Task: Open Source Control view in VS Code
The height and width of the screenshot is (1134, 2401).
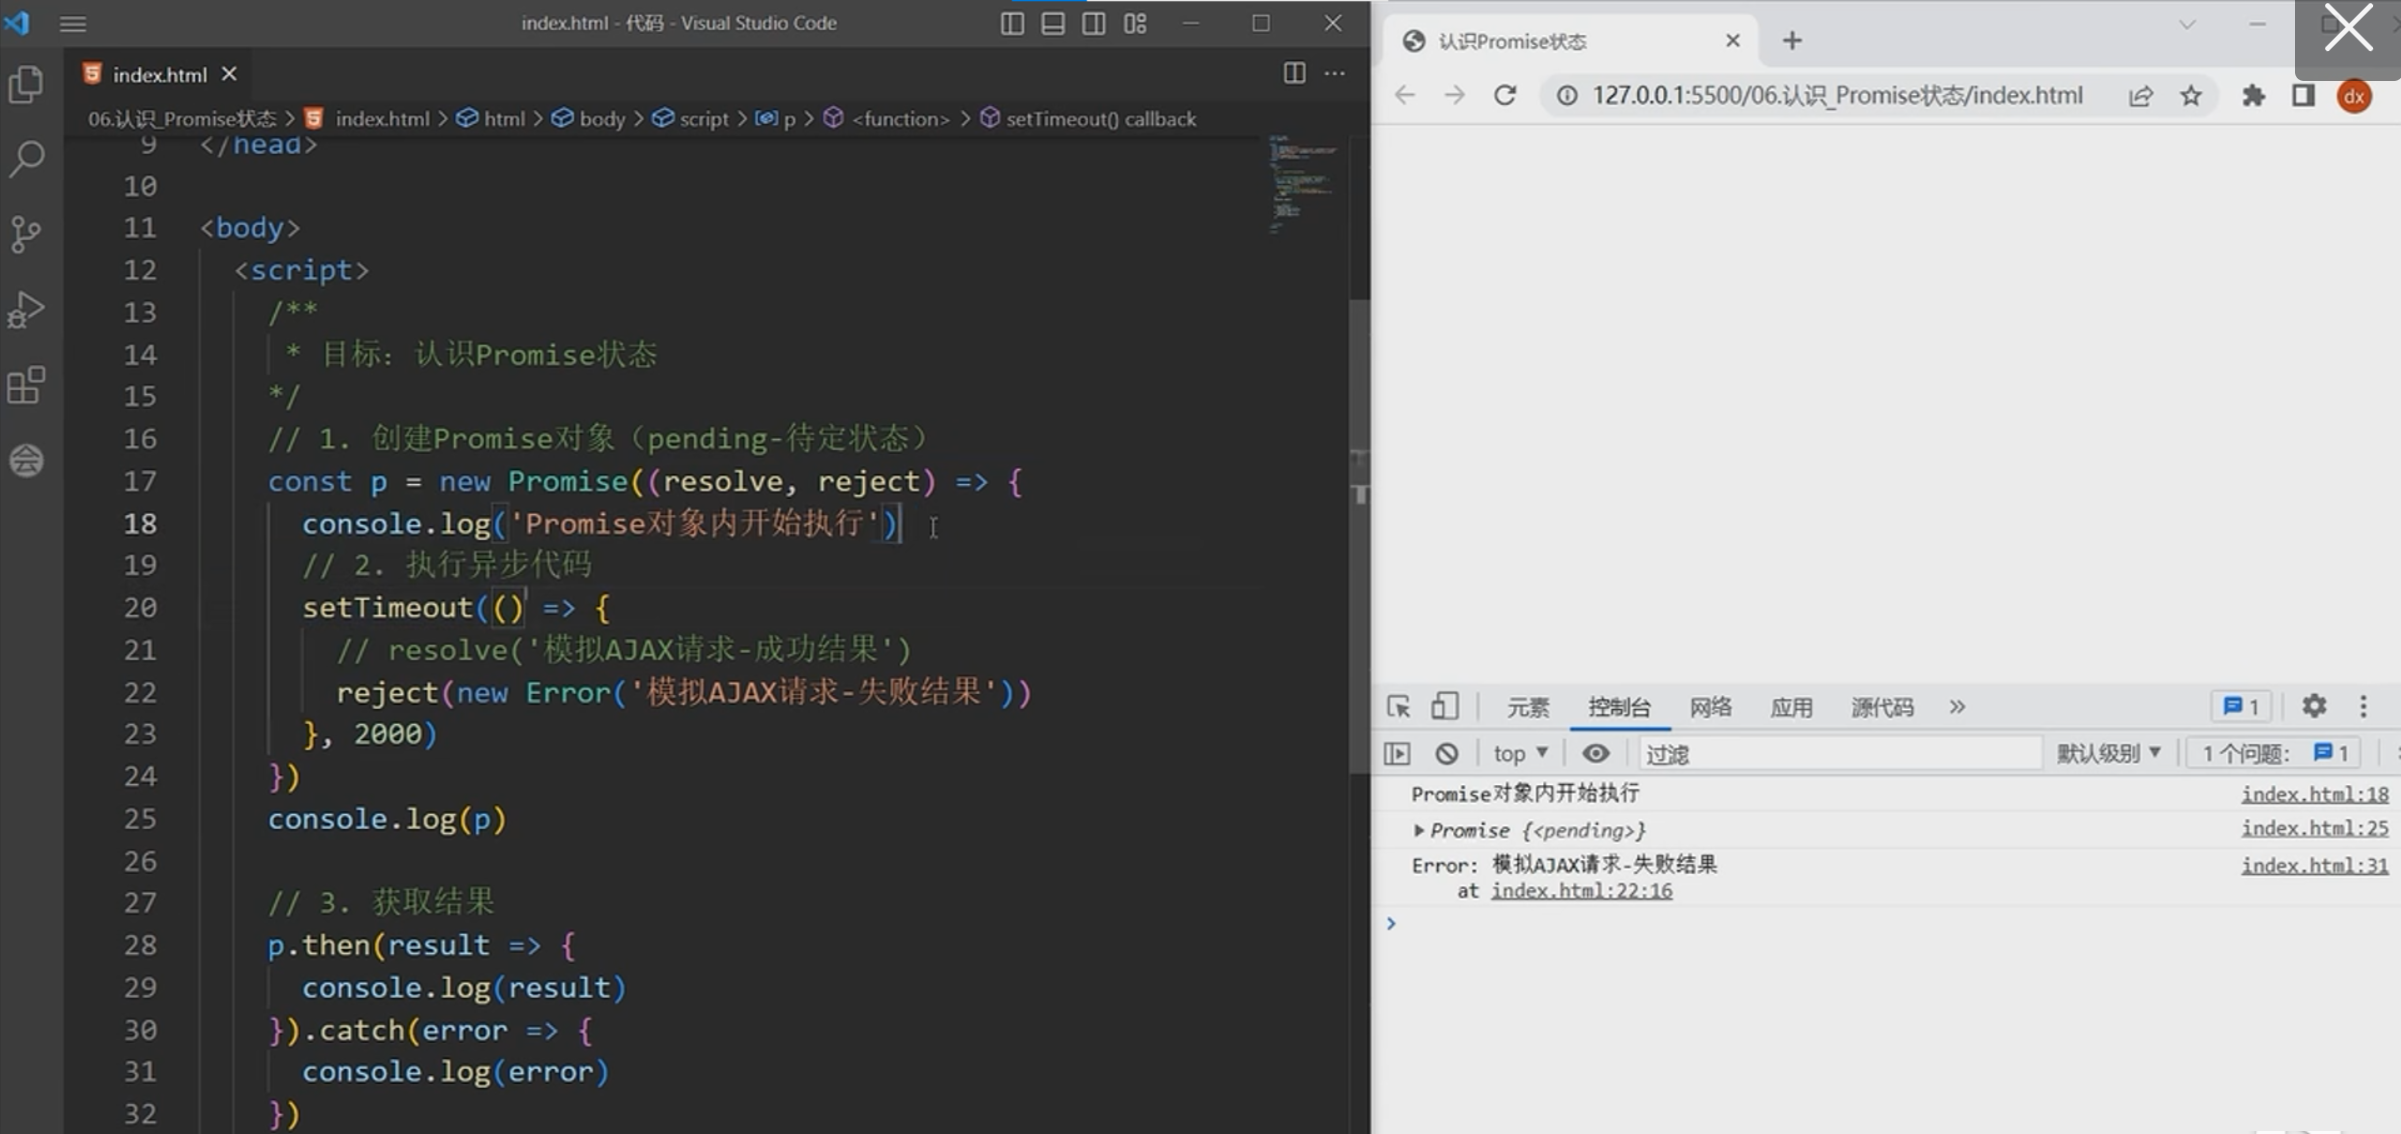Action: point(25,233)
